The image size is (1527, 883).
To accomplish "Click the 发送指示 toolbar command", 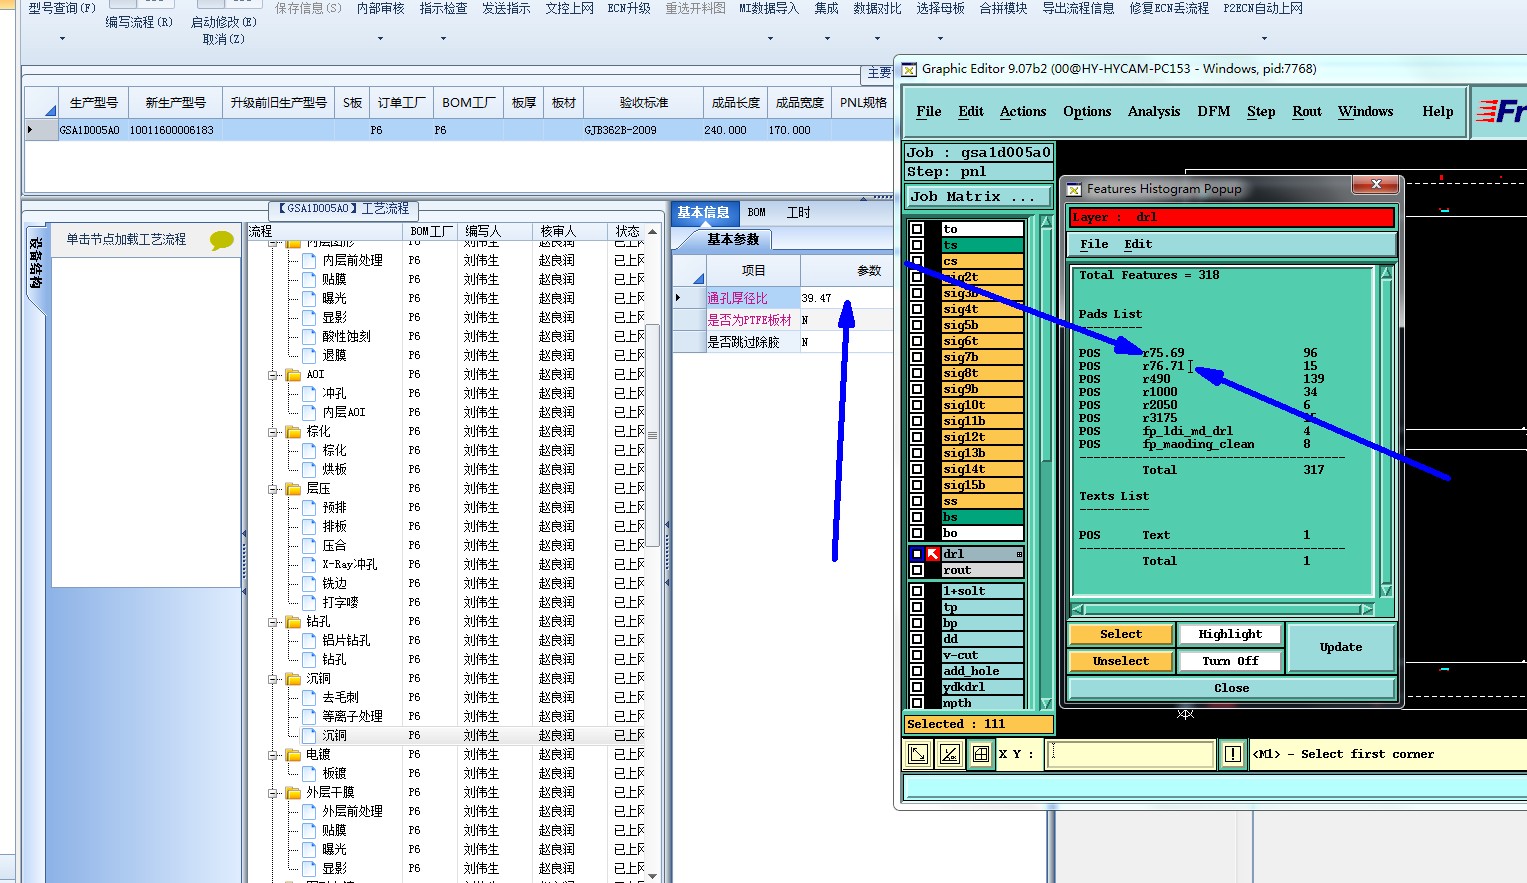I will (x=506, y=8).
